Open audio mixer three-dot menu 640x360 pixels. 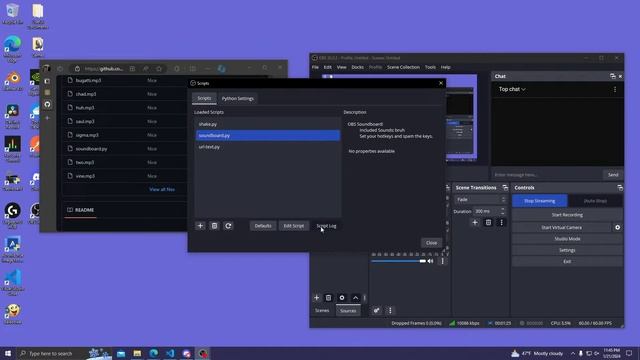(390, 311)
